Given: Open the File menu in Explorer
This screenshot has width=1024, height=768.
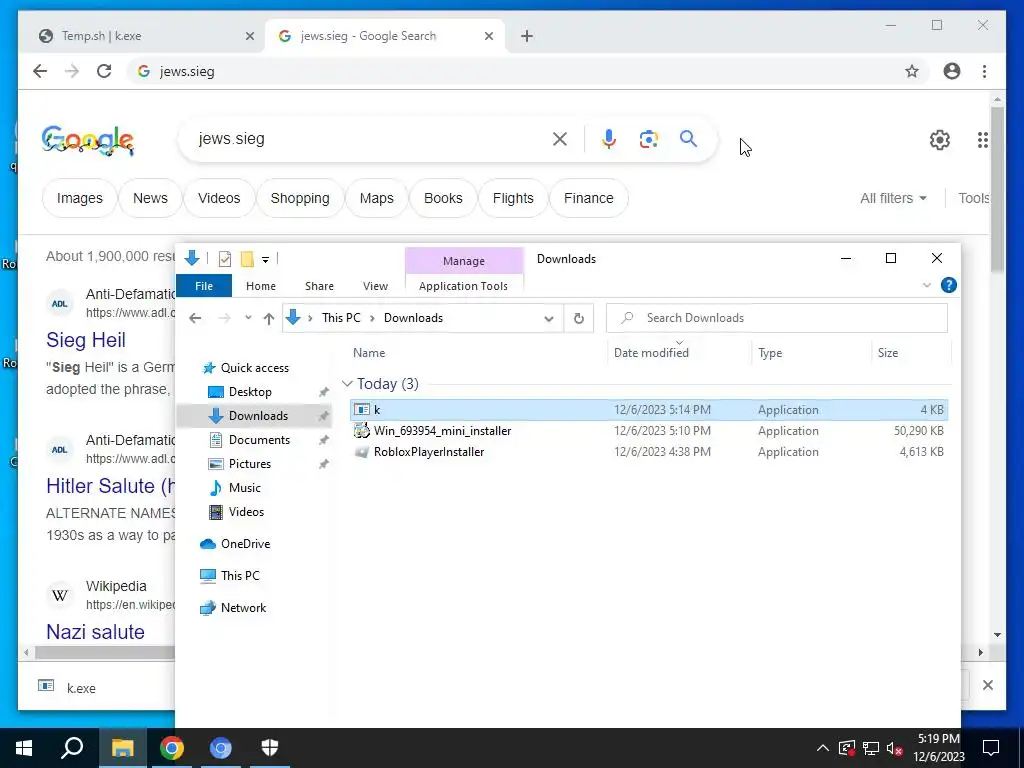Looking at the screenshot, I should click(204, 286).
